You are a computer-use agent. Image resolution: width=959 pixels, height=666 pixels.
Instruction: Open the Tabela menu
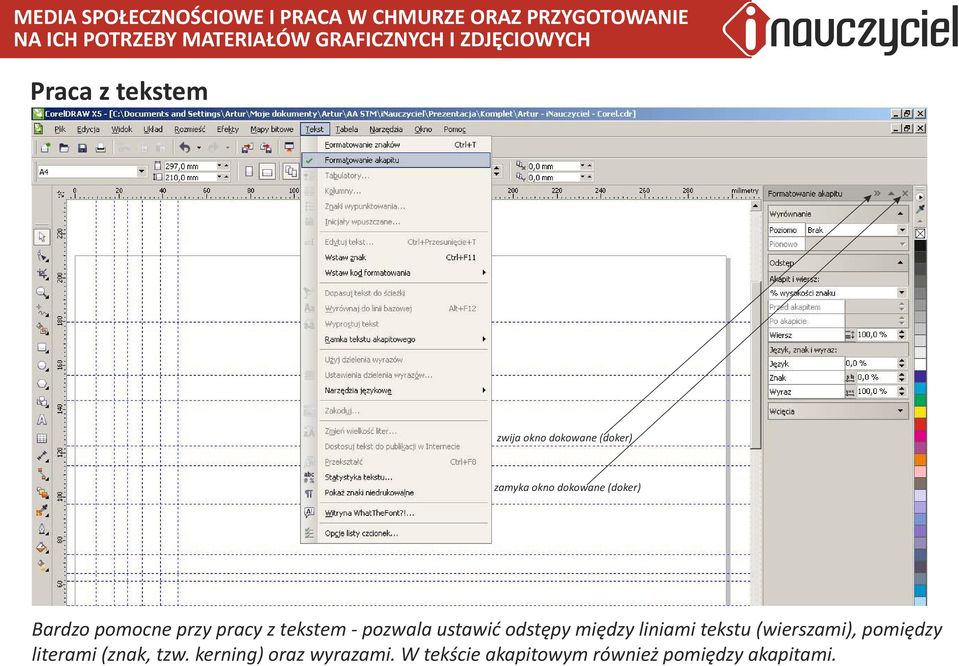point(347,130)
